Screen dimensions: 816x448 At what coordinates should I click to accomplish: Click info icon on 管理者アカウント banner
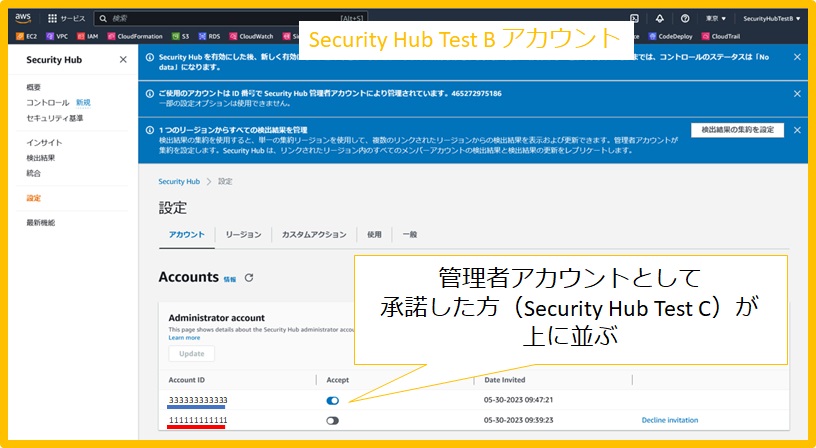coord(150,94)
